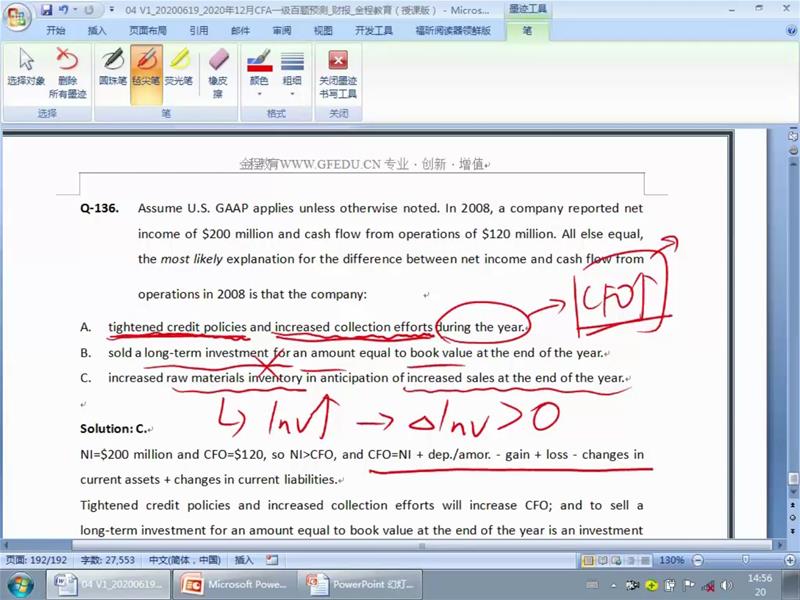800x600 pixels.
Task: Click the zoom slider handle
Action: point(745,560)
